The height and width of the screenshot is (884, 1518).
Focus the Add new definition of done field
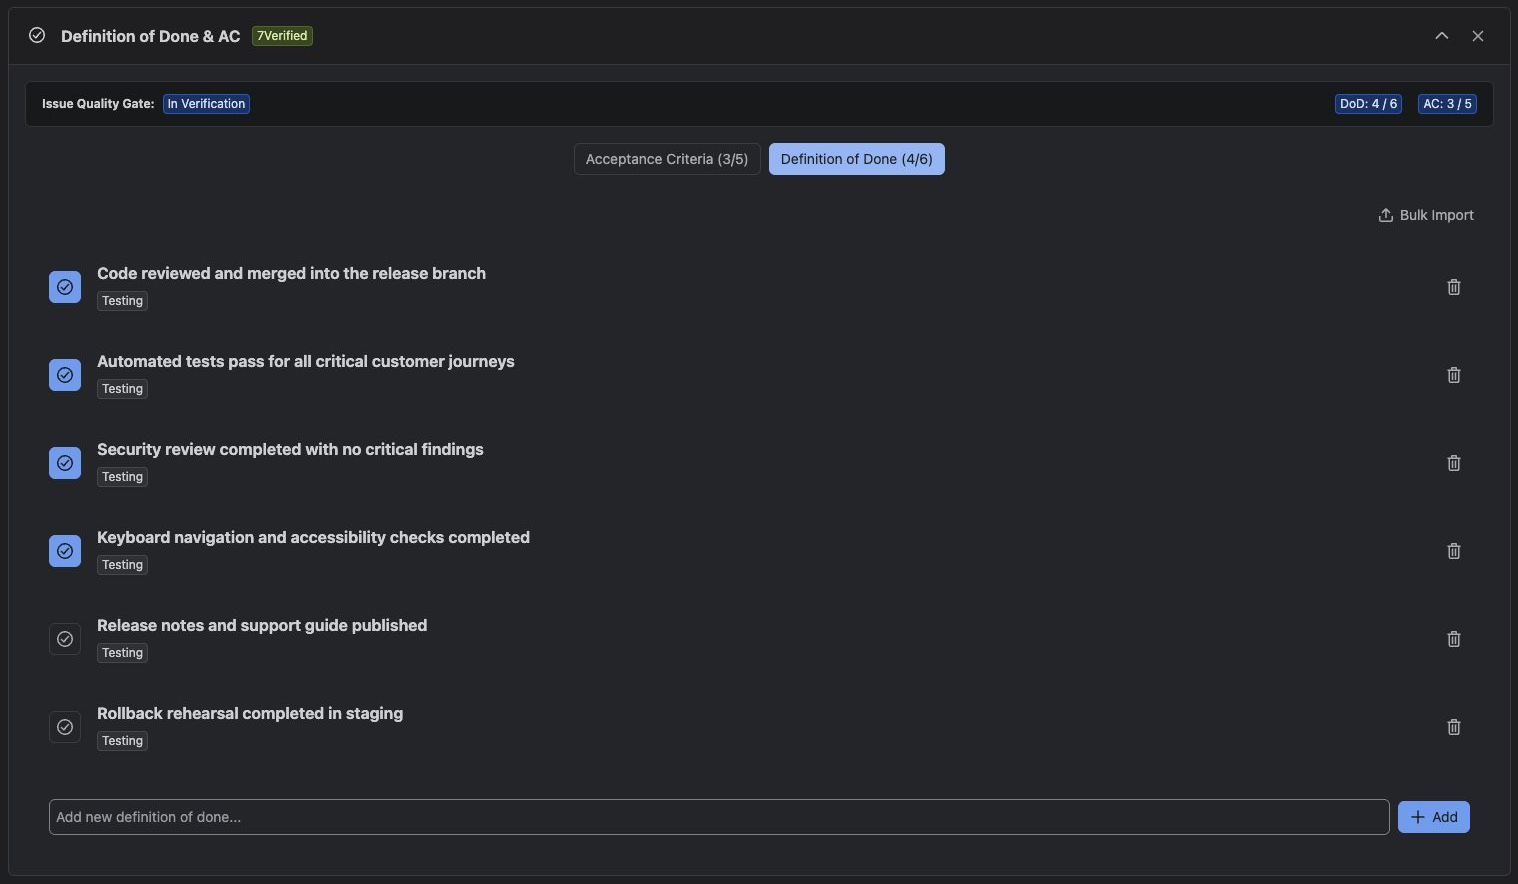(719, 817)
